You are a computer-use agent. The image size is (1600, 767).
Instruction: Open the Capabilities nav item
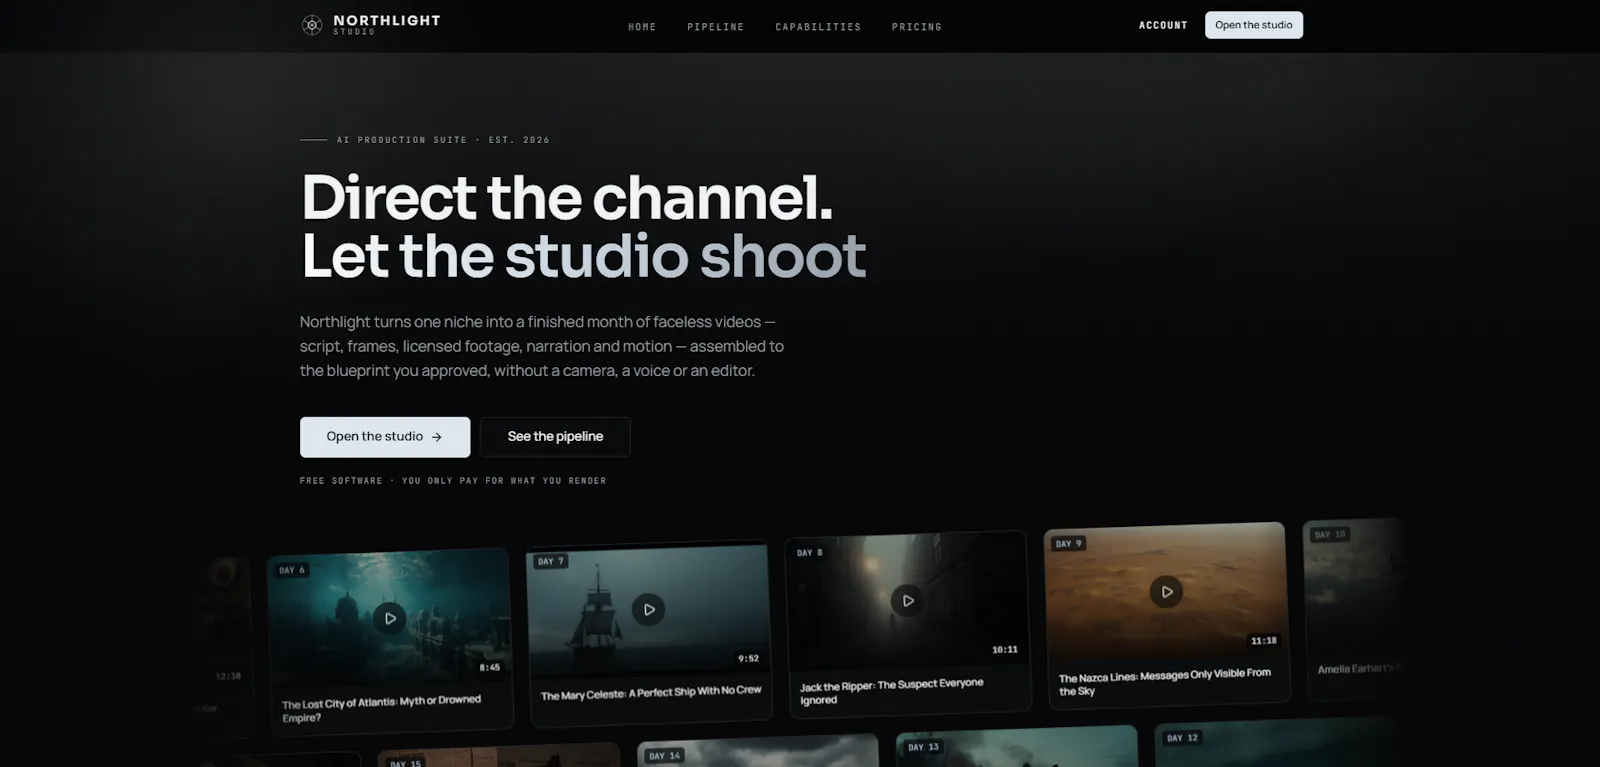pyautogui.click(x=818, y=27)
